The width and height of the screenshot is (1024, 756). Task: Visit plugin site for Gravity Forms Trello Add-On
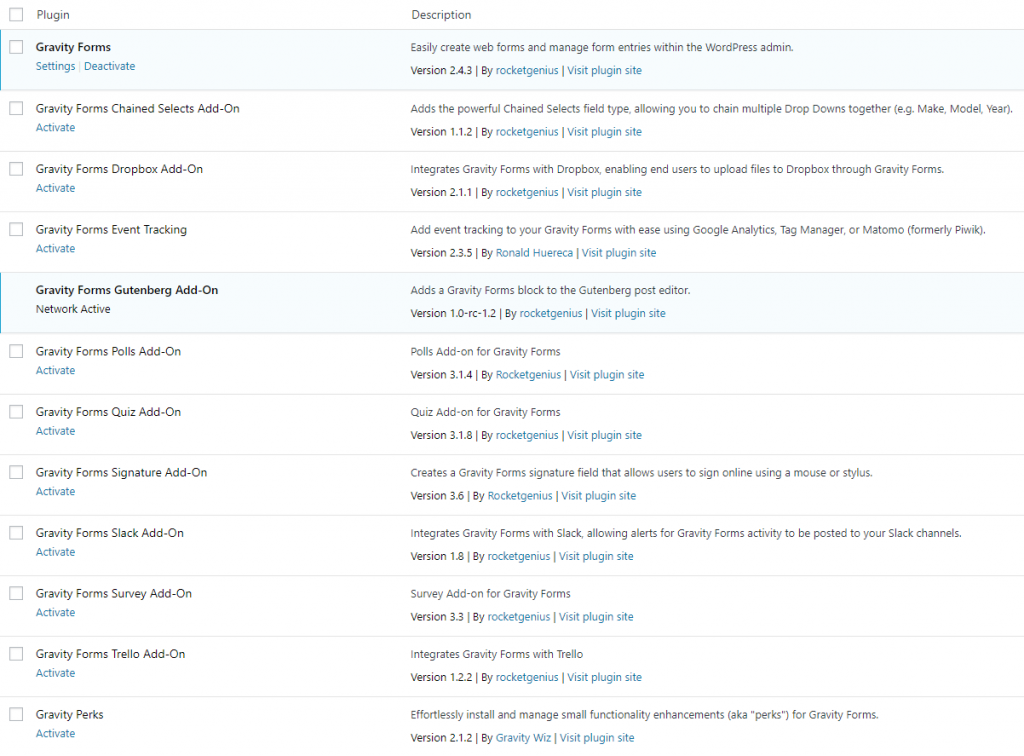click(604, 677)
